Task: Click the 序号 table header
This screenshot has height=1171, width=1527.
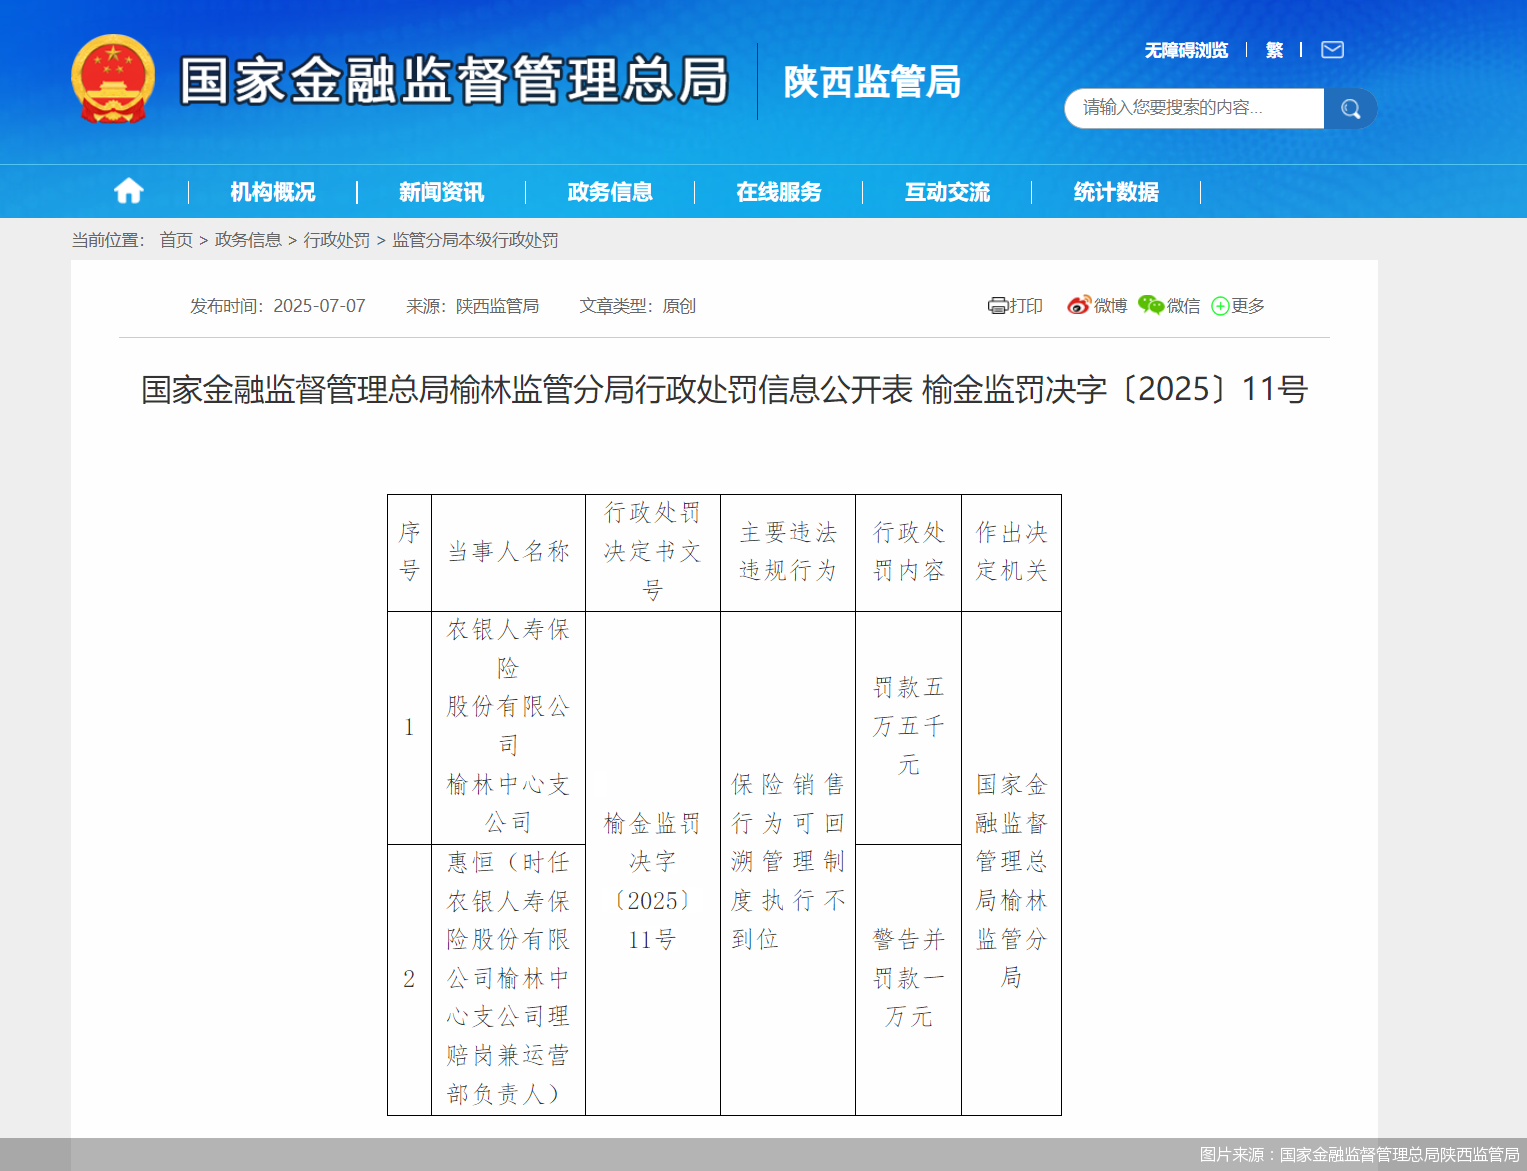Action: click(409, 552)
